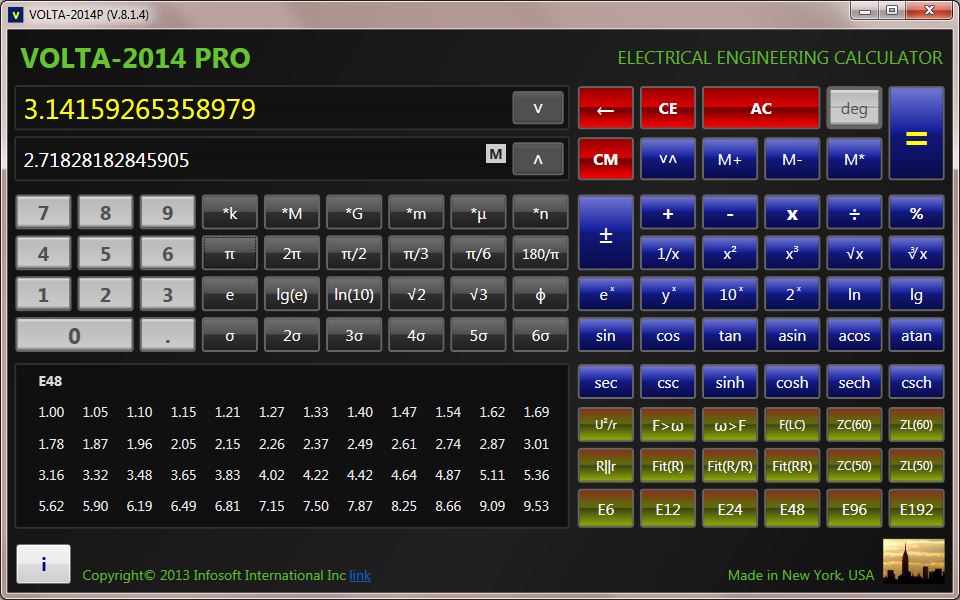Toggle the deg angle mode button
The width and height of the screenshot is (960, 600).
point(854,108)
